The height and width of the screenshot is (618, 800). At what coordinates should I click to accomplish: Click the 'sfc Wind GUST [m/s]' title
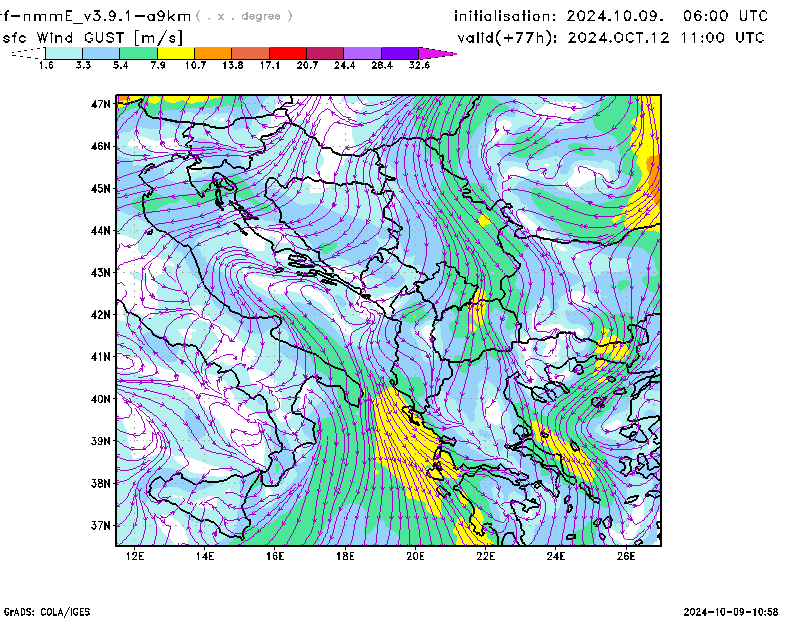92,38
